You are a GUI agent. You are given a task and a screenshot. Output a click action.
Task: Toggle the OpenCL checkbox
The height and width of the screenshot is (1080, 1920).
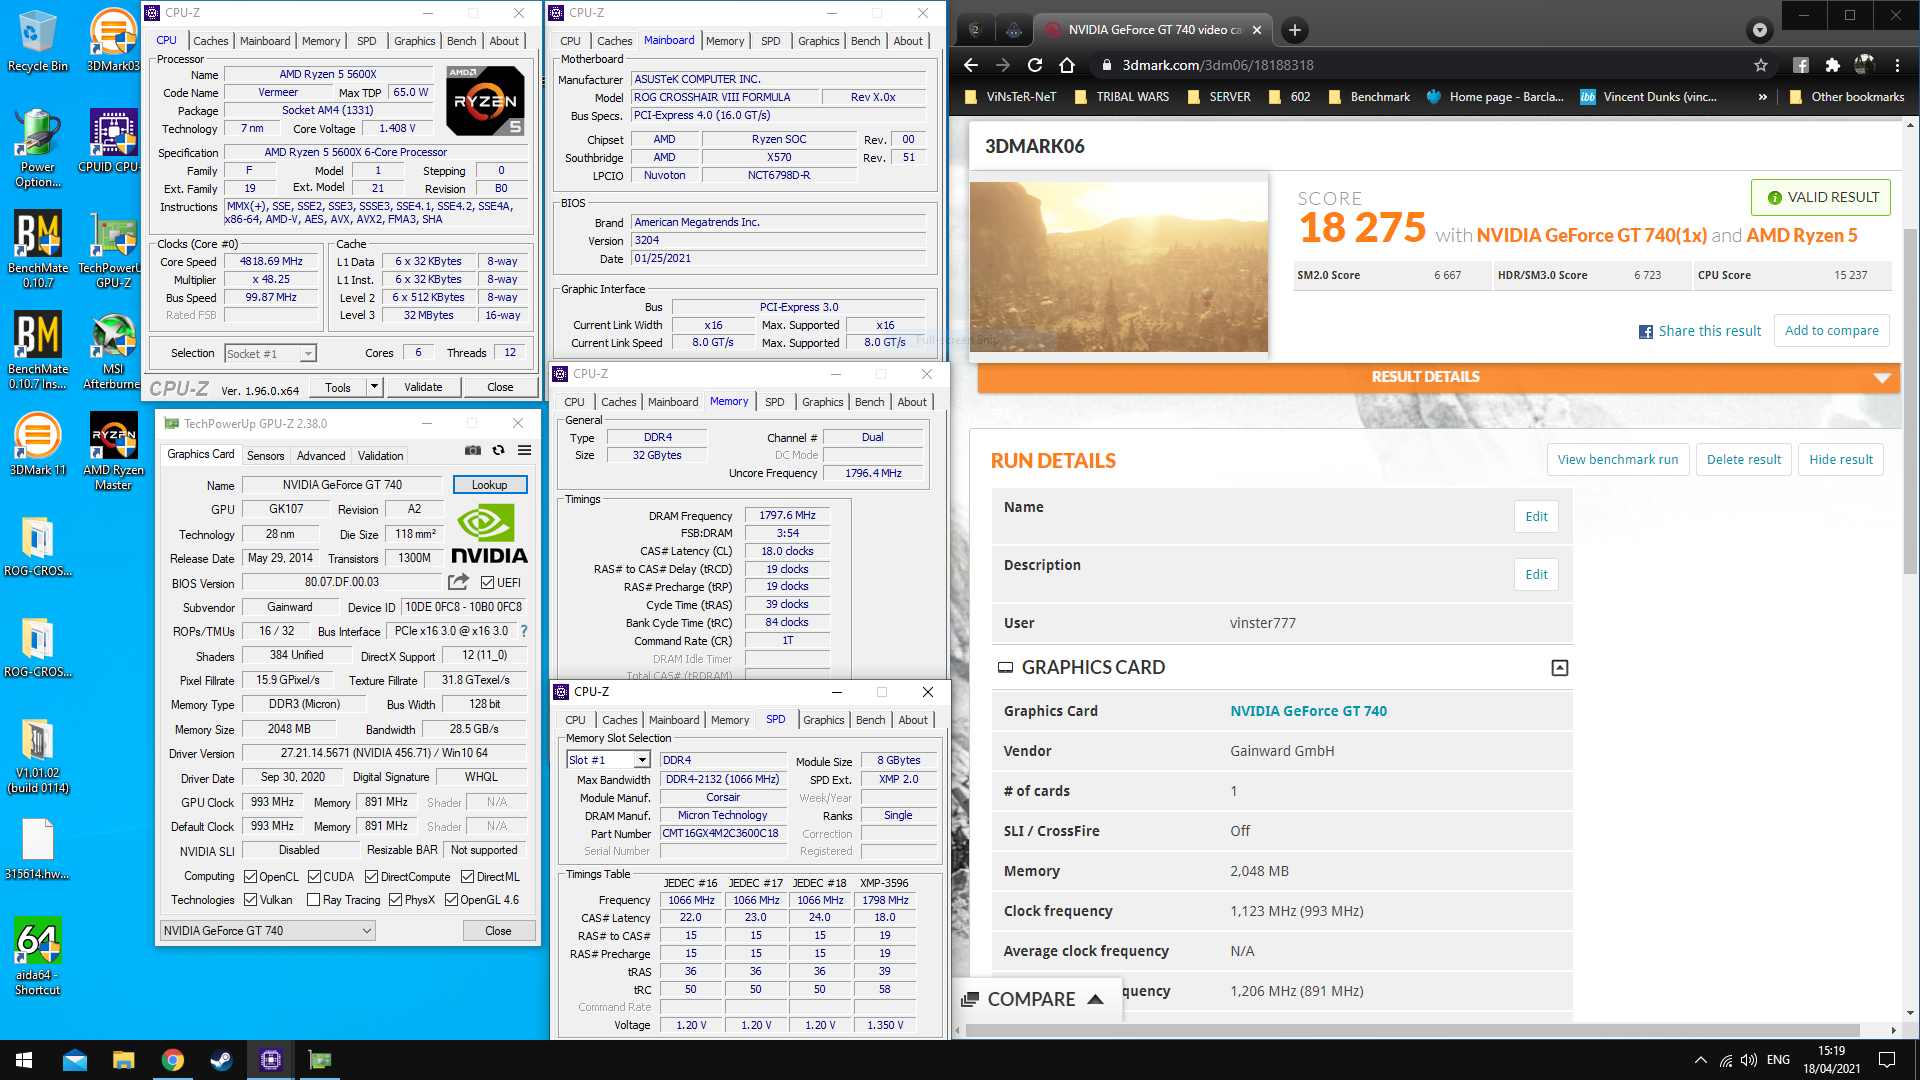coord(250,877)
